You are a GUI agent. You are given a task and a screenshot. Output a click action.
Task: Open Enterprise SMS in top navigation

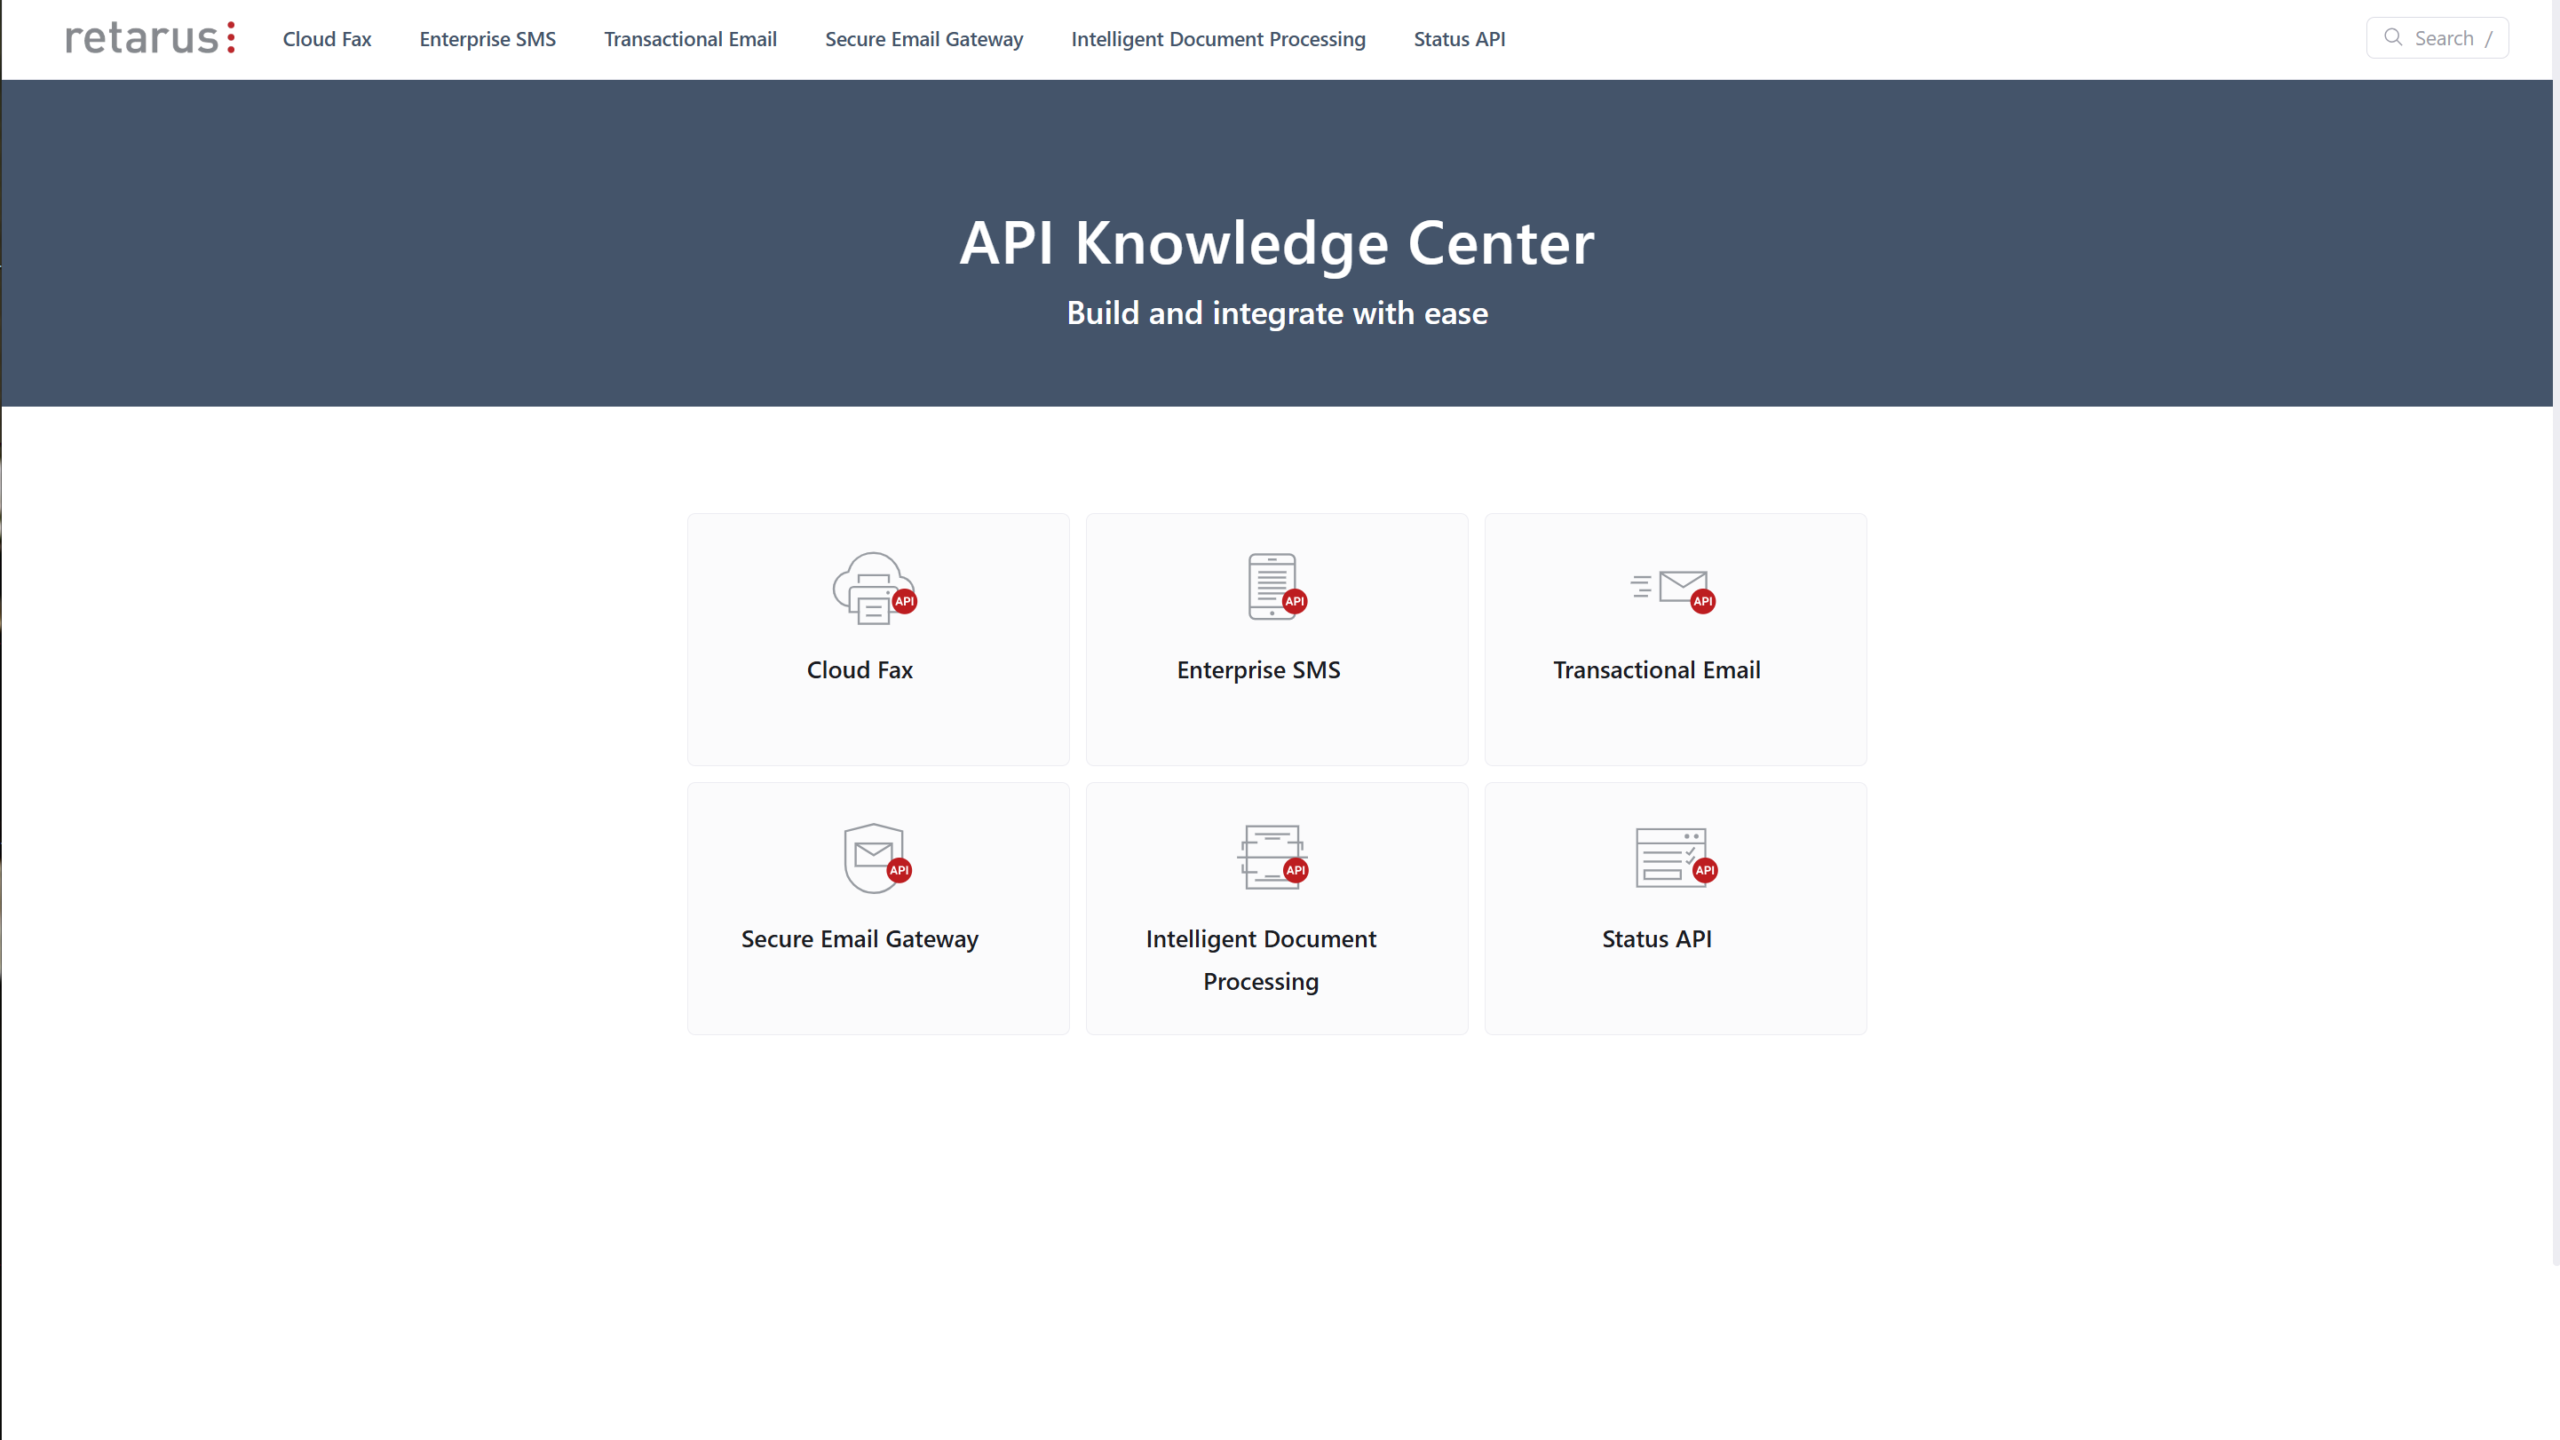coord(487,39)
